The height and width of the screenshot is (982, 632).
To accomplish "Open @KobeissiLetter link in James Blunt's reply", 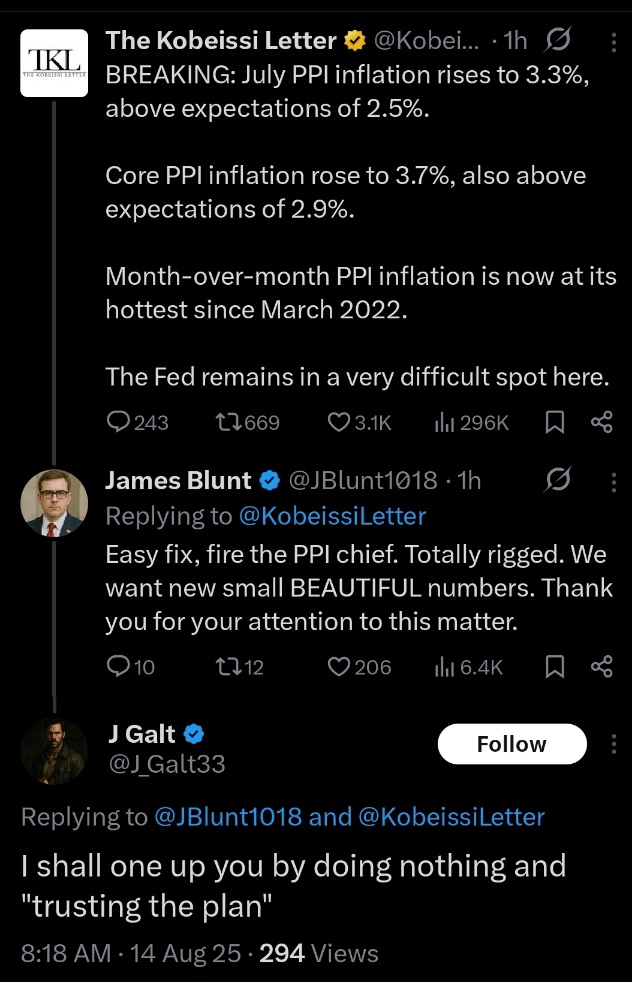I will [333, 516].
